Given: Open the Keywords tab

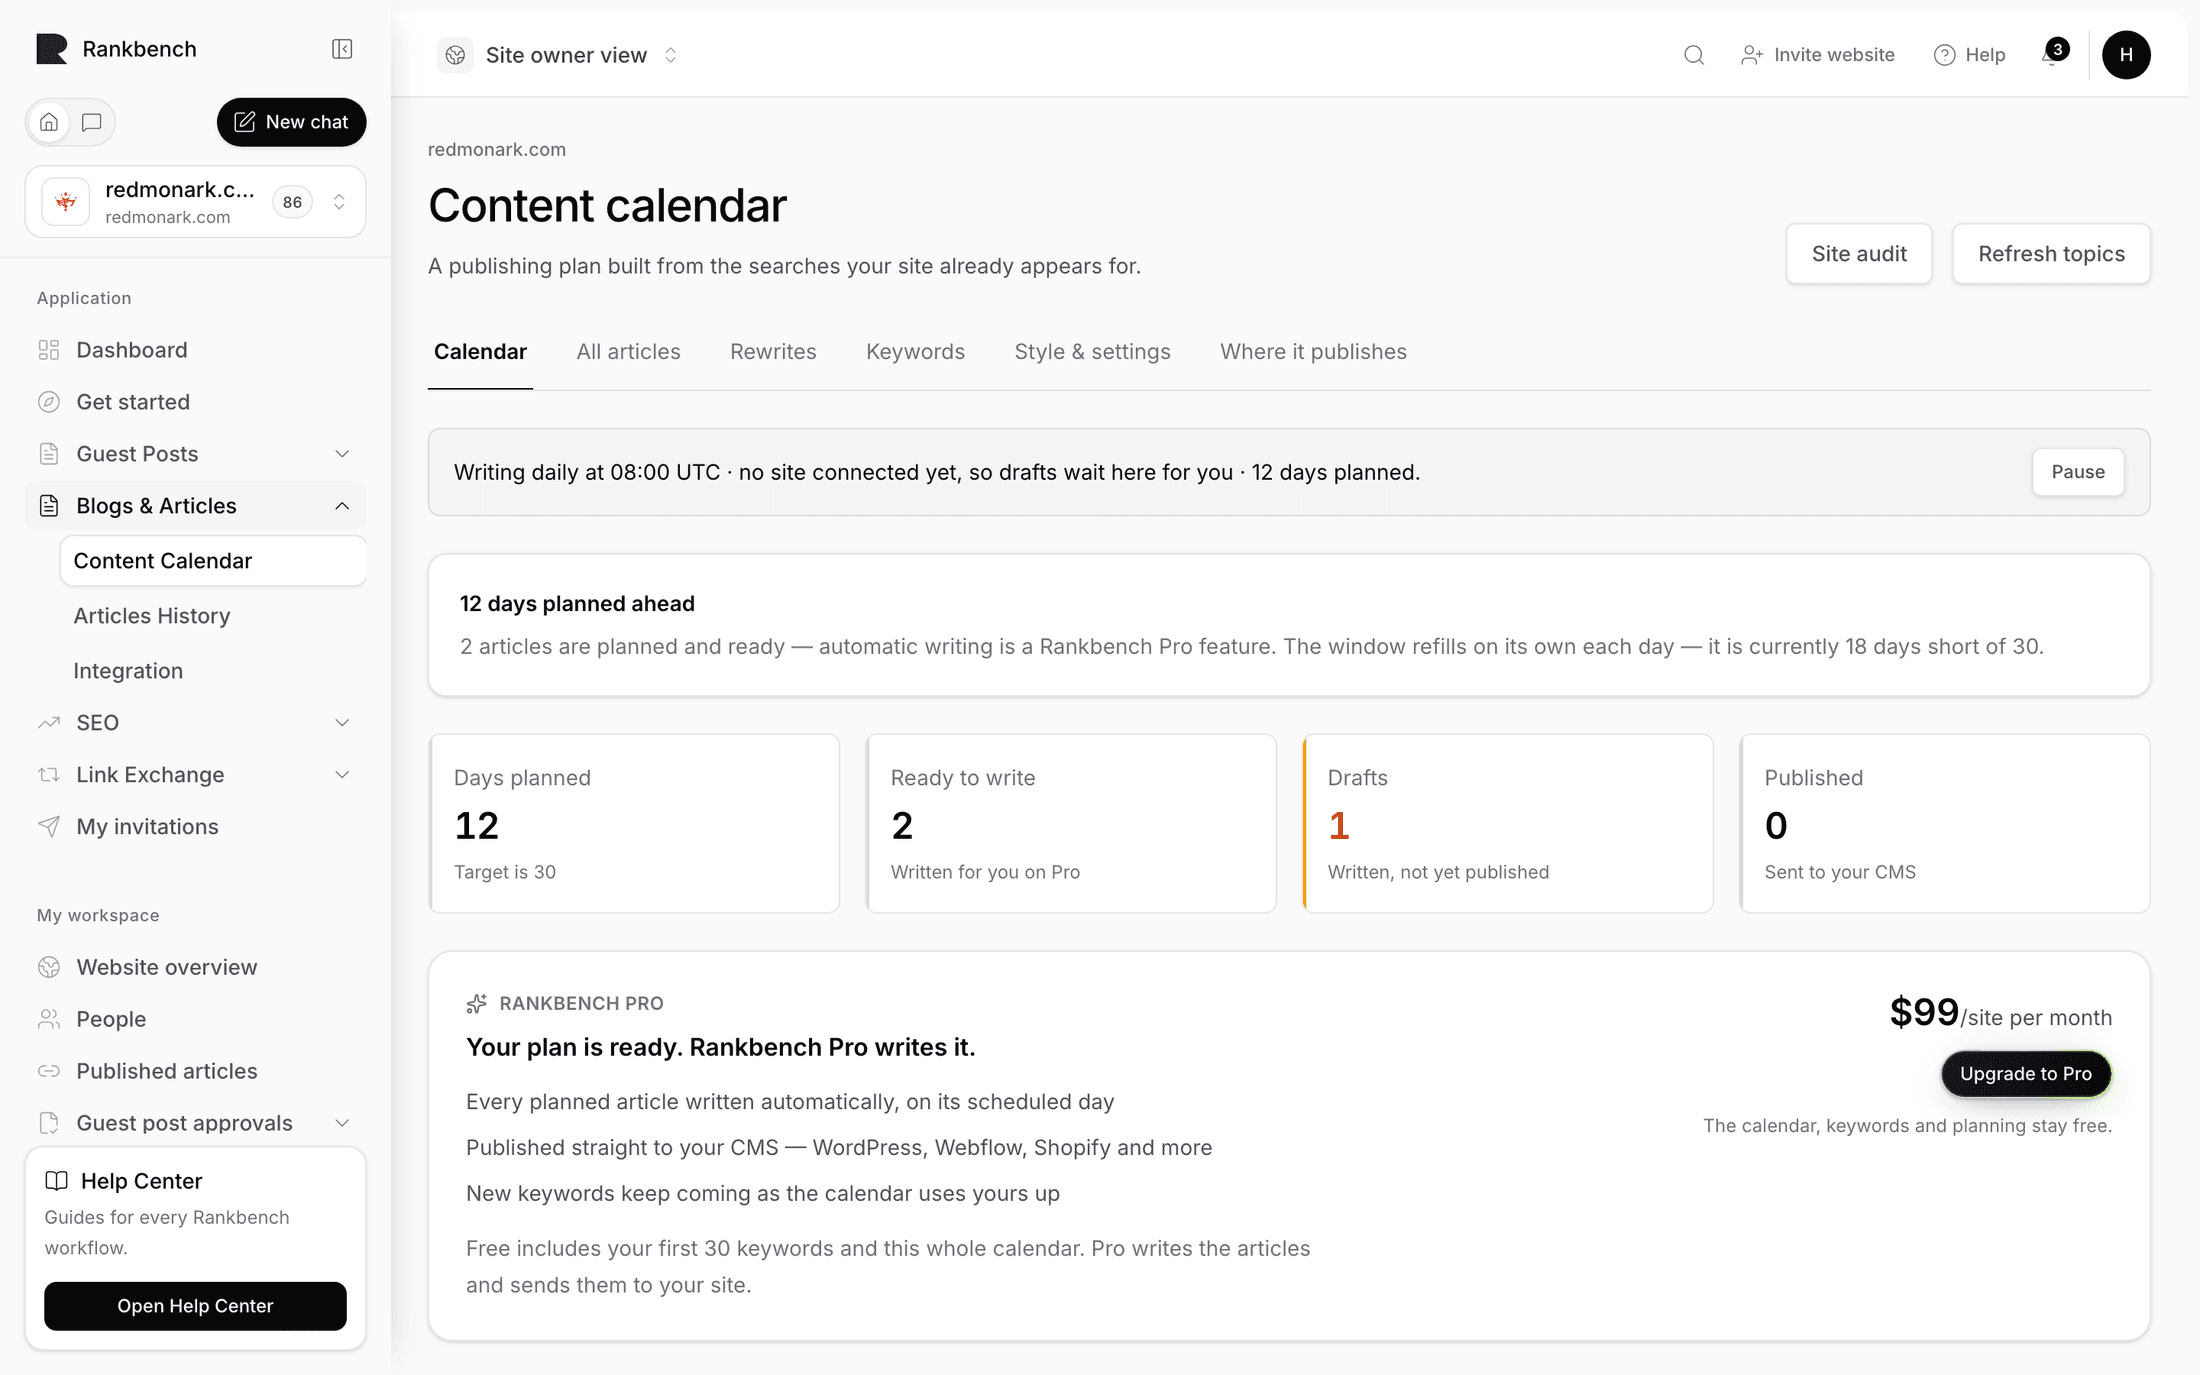Looking at the screenshot, I should click(x=915, y=352).
